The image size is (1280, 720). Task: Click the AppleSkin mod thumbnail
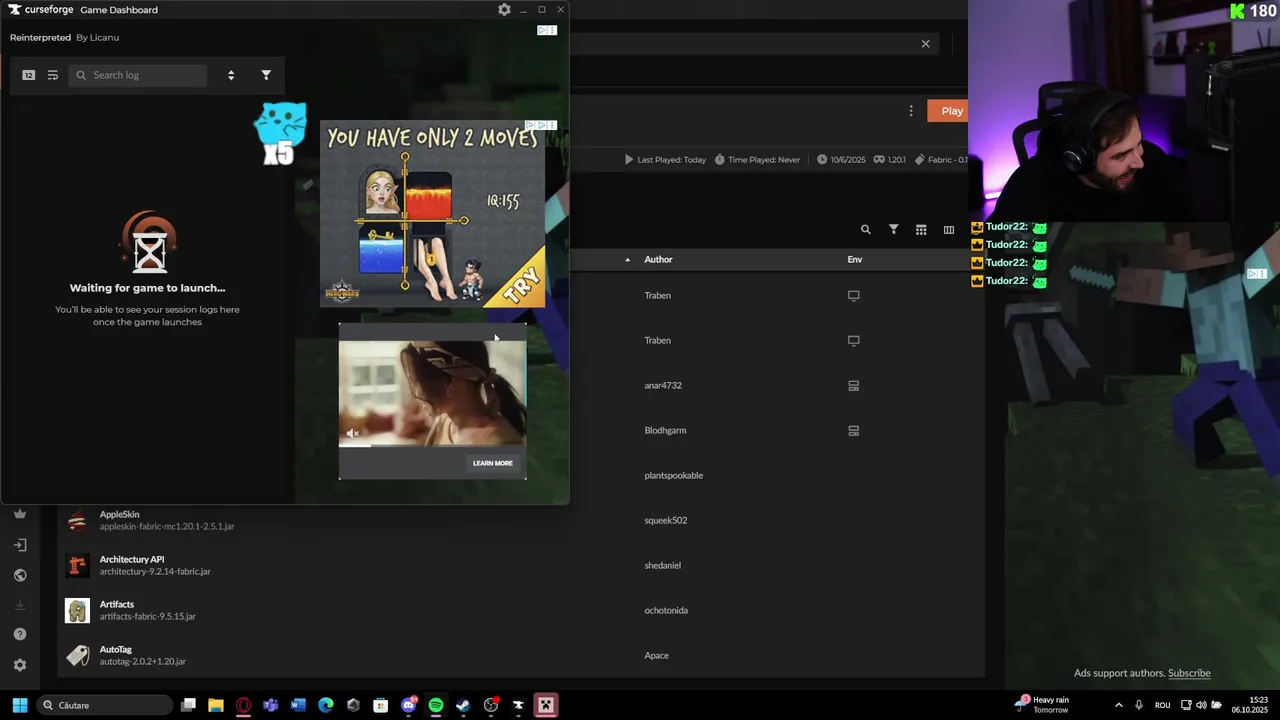point(77,521)
